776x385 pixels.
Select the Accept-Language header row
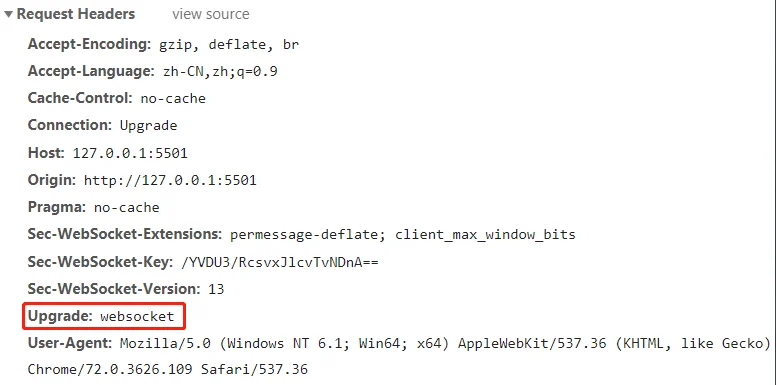pos(152,72)
